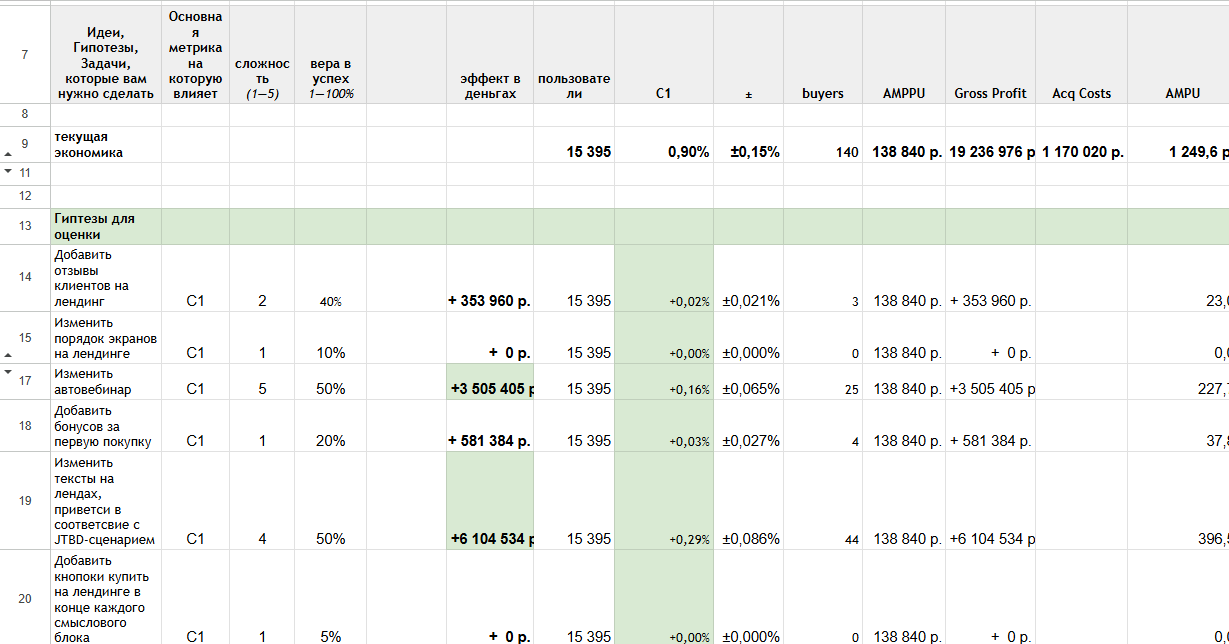
Task: Select the 'Изменить тексты на лендах' hypothesis cell
Action: pos(106,501)
